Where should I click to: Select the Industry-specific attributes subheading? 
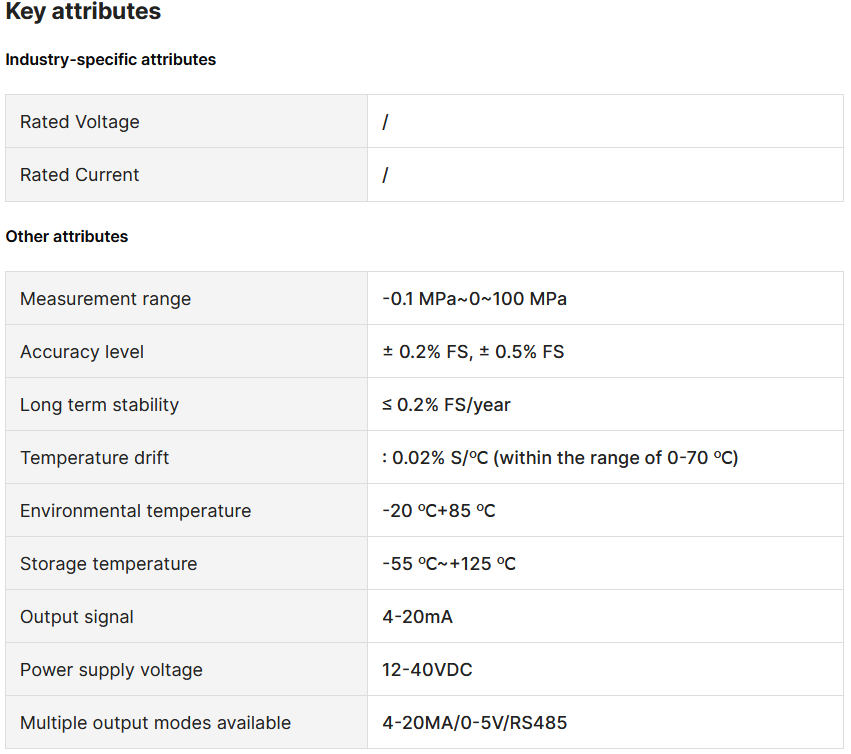pyautogui.click(x=111, y=59)
